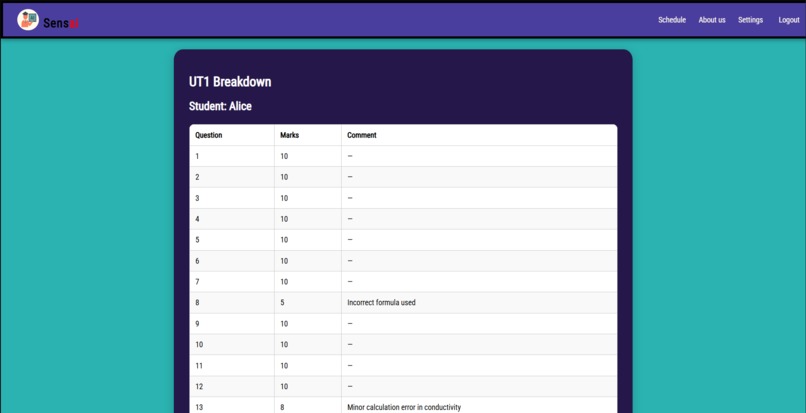The width and height of the screenshot is (806, 413).
Task: Select marks cell in question 2 row
Action: (x=308, y=177)
